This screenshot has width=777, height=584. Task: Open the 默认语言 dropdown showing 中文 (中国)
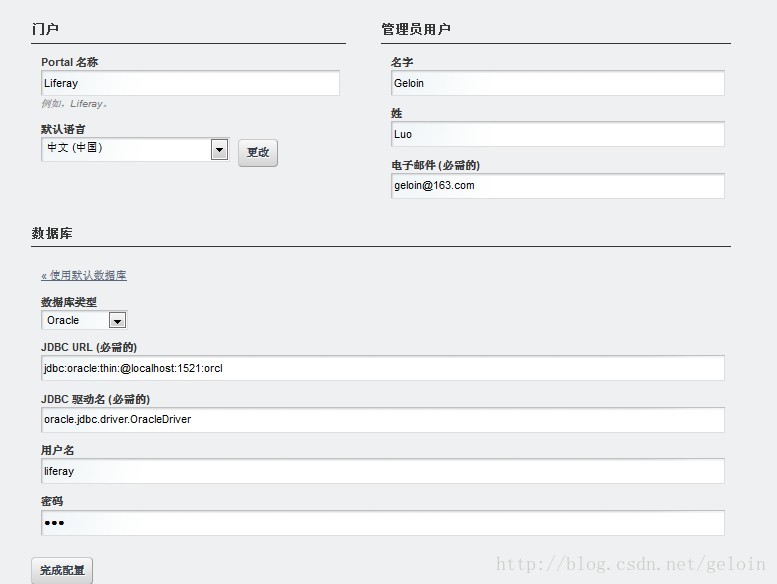pos(135,149)
